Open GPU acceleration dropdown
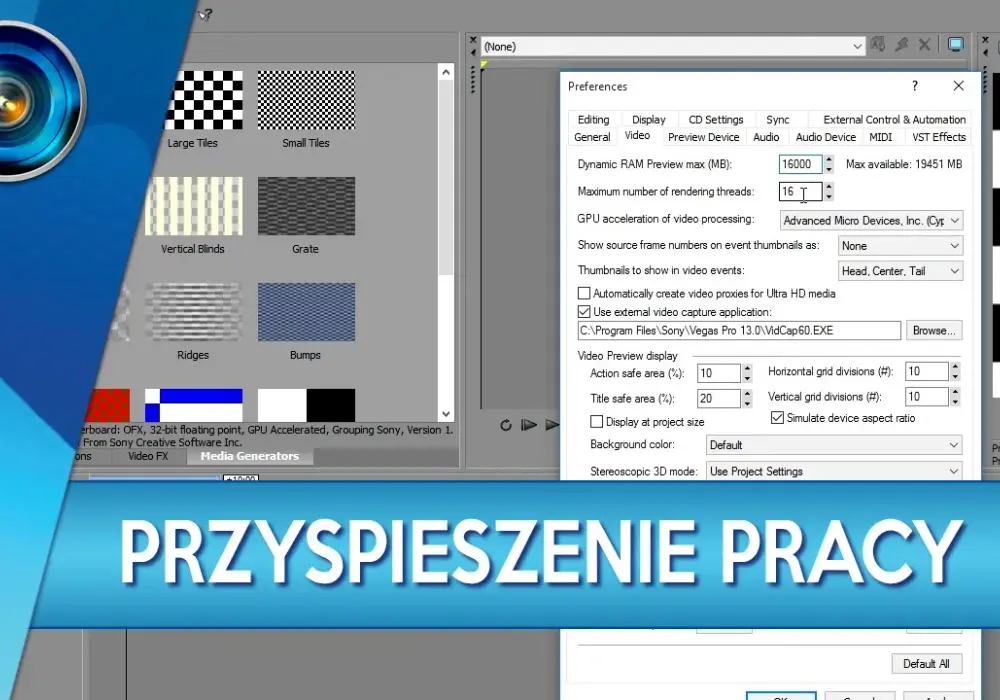 (x=871, y=221)
